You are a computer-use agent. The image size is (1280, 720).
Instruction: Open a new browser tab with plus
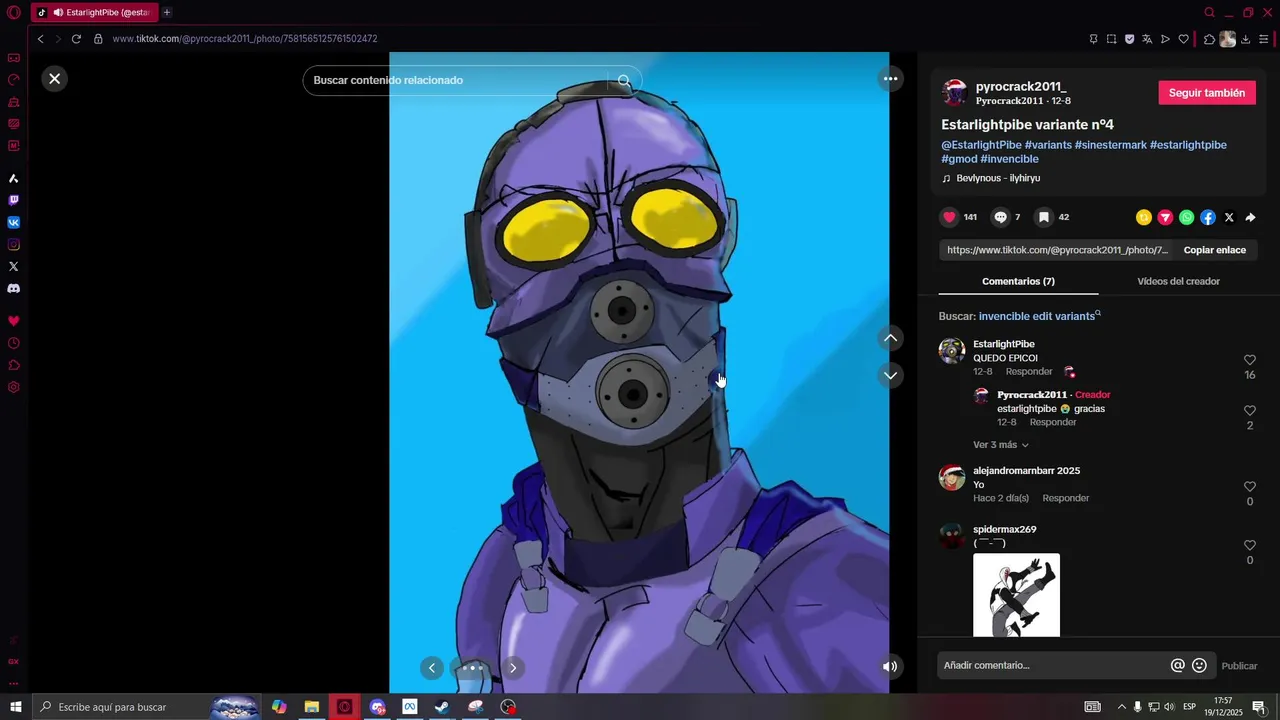coord(166,13)
